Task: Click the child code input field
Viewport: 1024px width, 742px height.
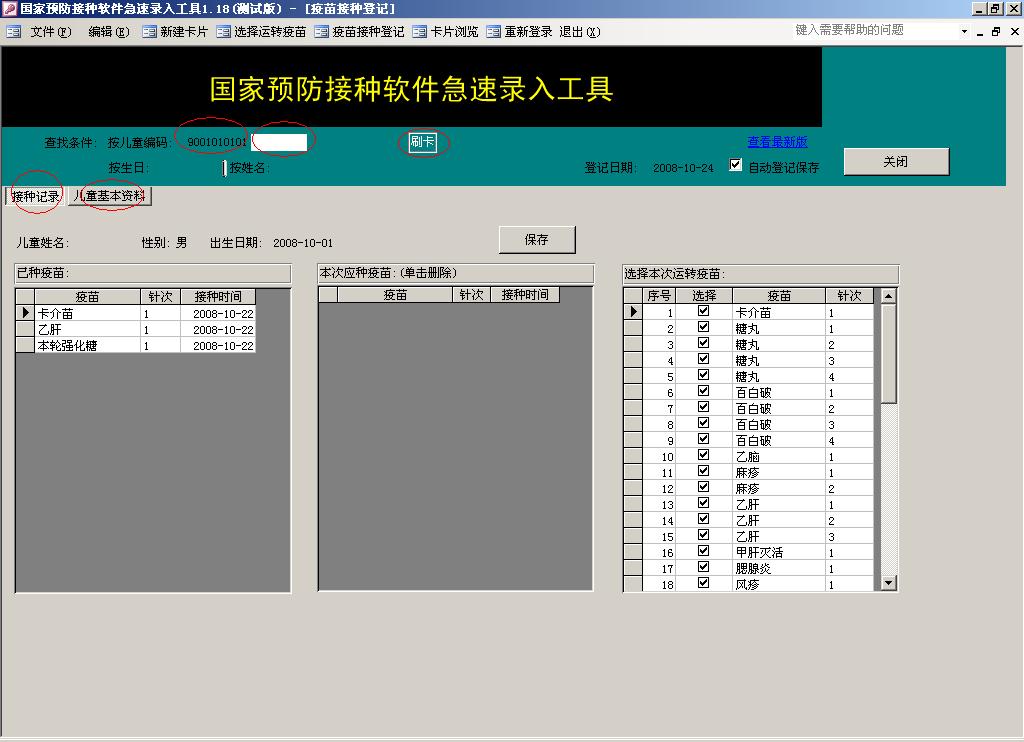Action: click(x=279, y=142)
